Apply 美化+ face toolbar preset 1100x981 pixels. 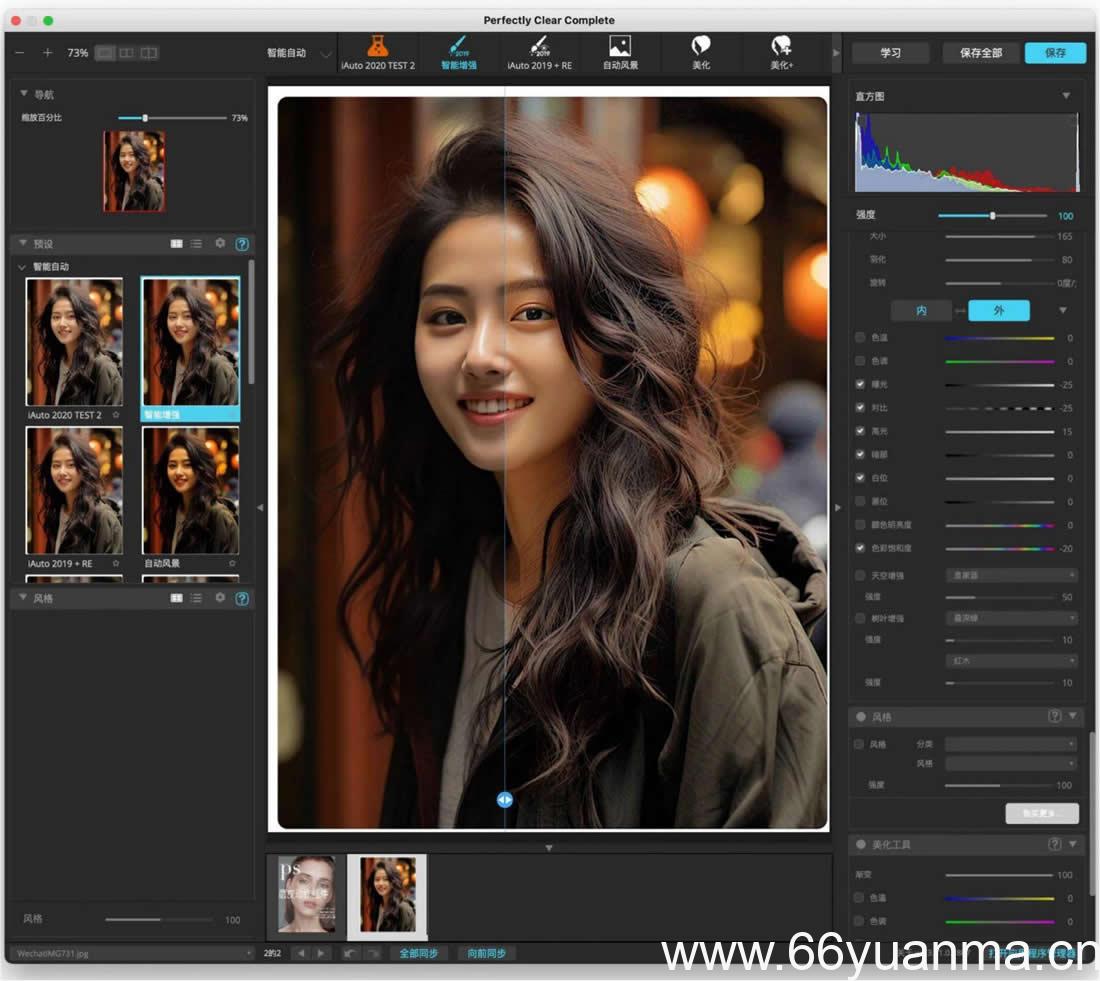(x=782, y=53)
